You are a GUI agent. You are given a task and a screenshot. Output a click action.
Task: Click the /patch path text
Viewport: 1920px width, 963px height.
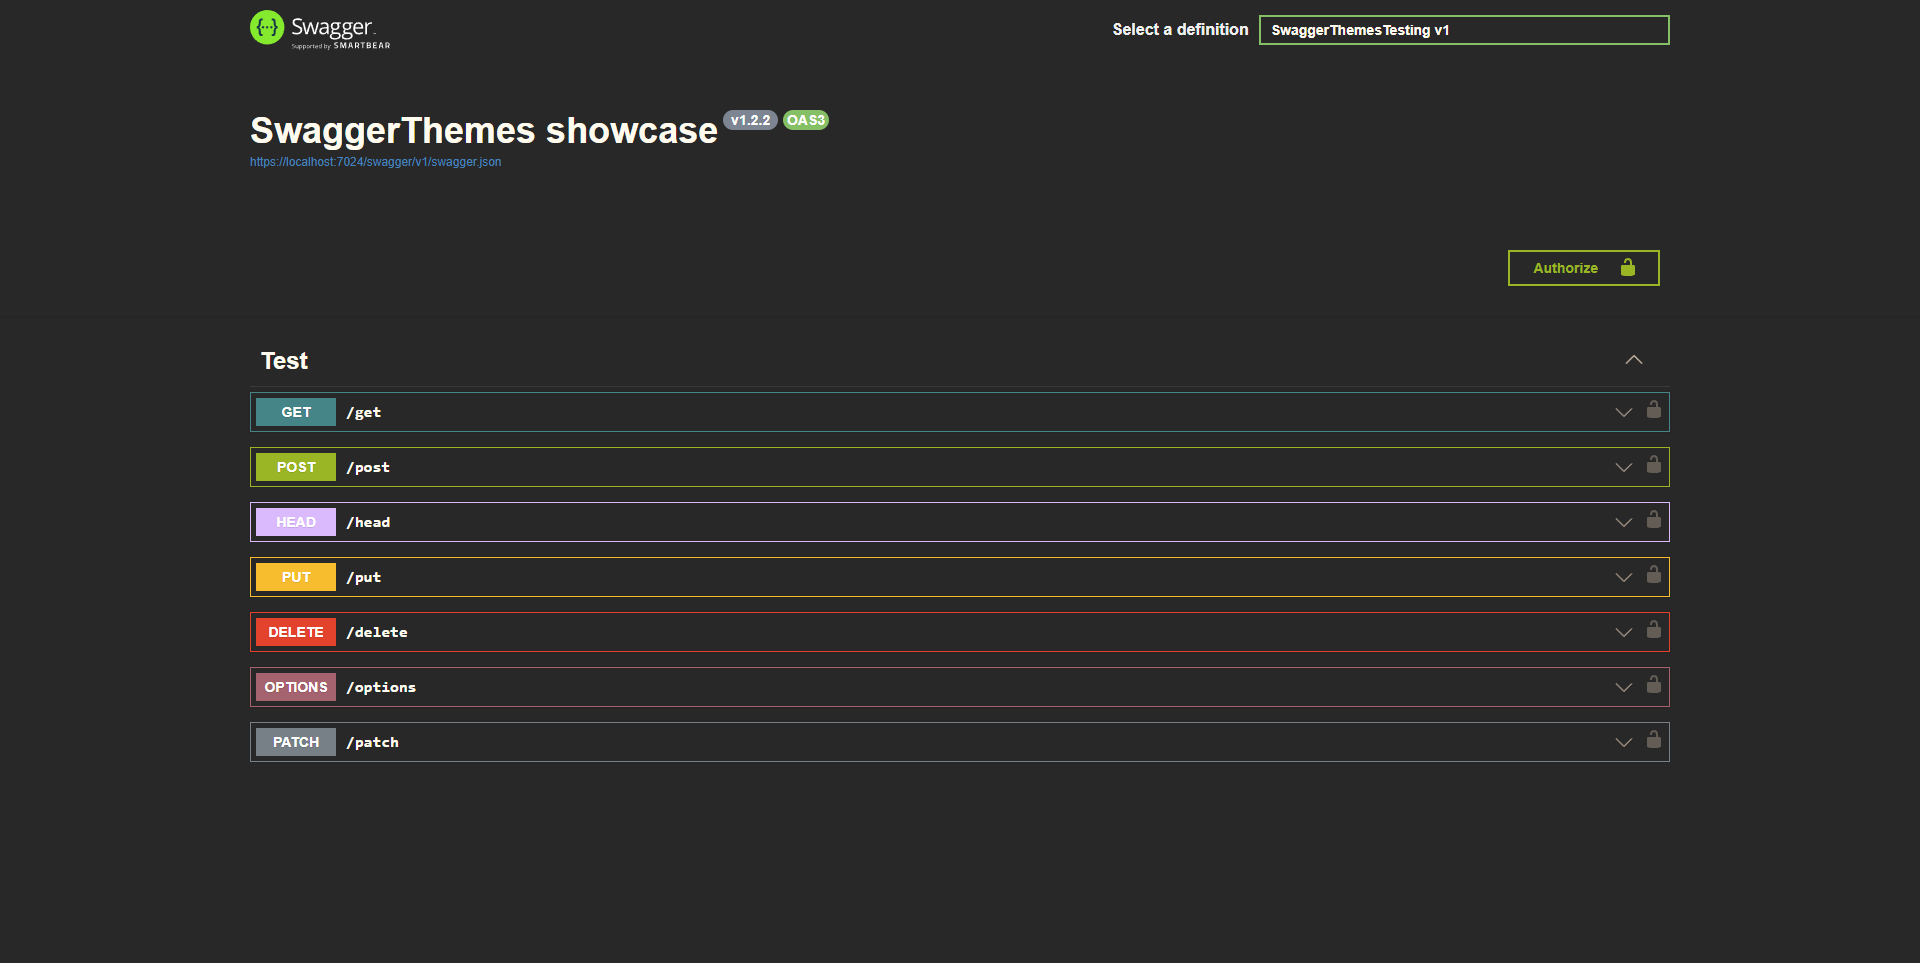(372, 742)
